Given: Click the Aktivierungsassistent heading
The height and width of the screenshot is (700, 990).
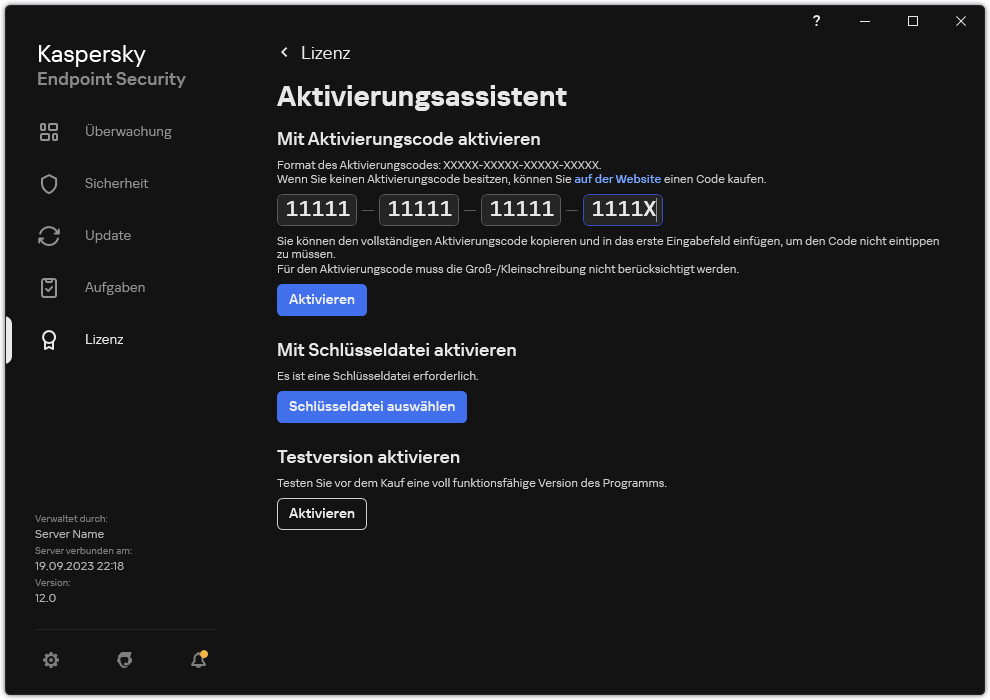Looking at the screenshot, I should coord(422,97).
